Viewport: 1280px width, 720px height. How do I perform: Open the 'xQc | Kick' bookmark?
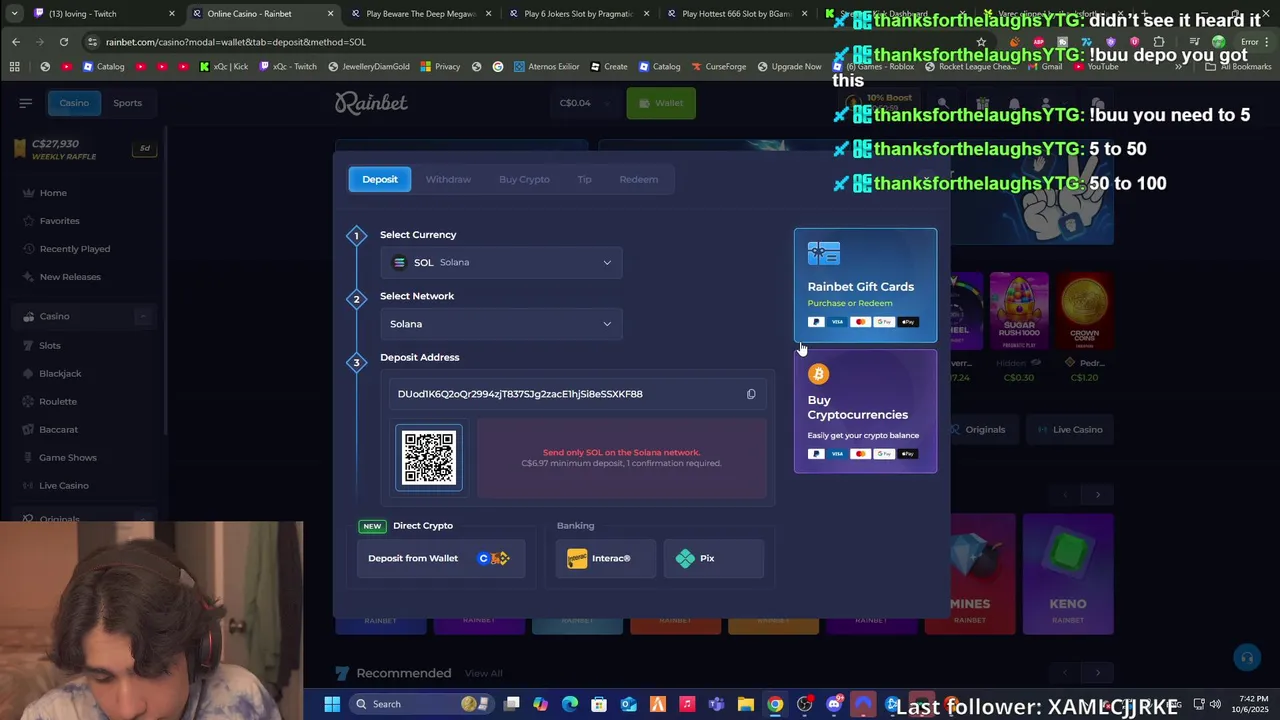224,67
